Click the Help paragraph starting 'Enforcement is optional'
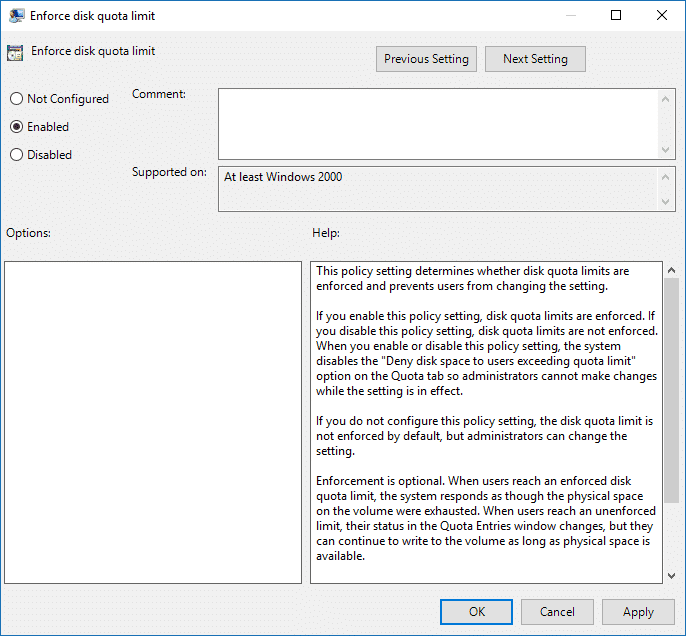Viewport: 686px width, 636px height. tap(486, 518)
